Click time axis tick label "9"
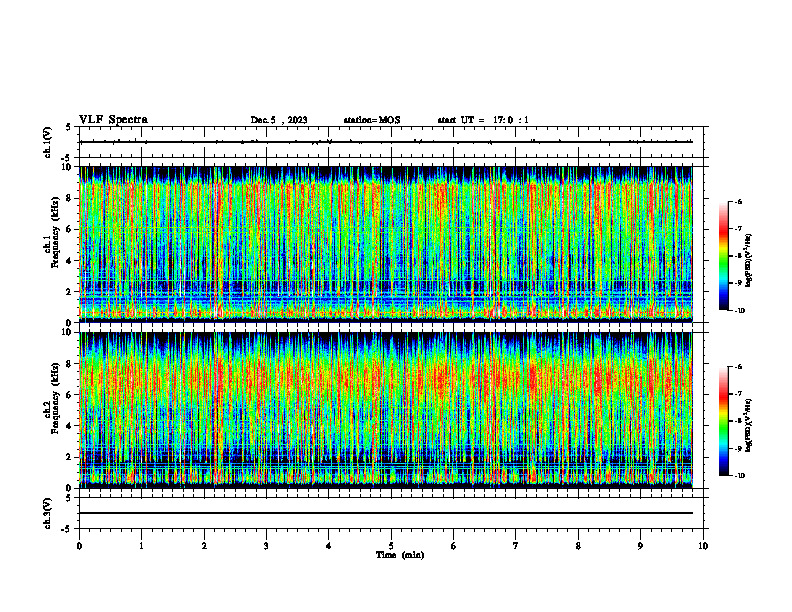 pyautogui.click(x=640, y=546)
